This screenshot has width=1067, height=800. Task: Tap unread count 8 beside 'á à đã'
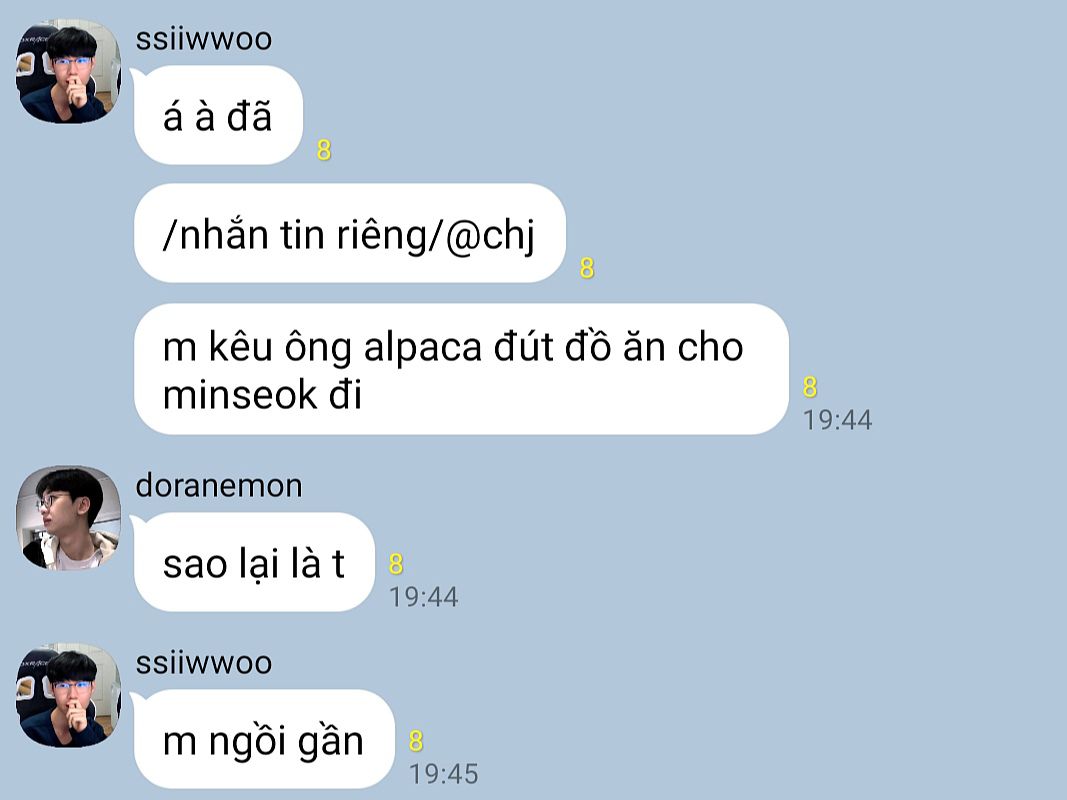pos(324,150)
